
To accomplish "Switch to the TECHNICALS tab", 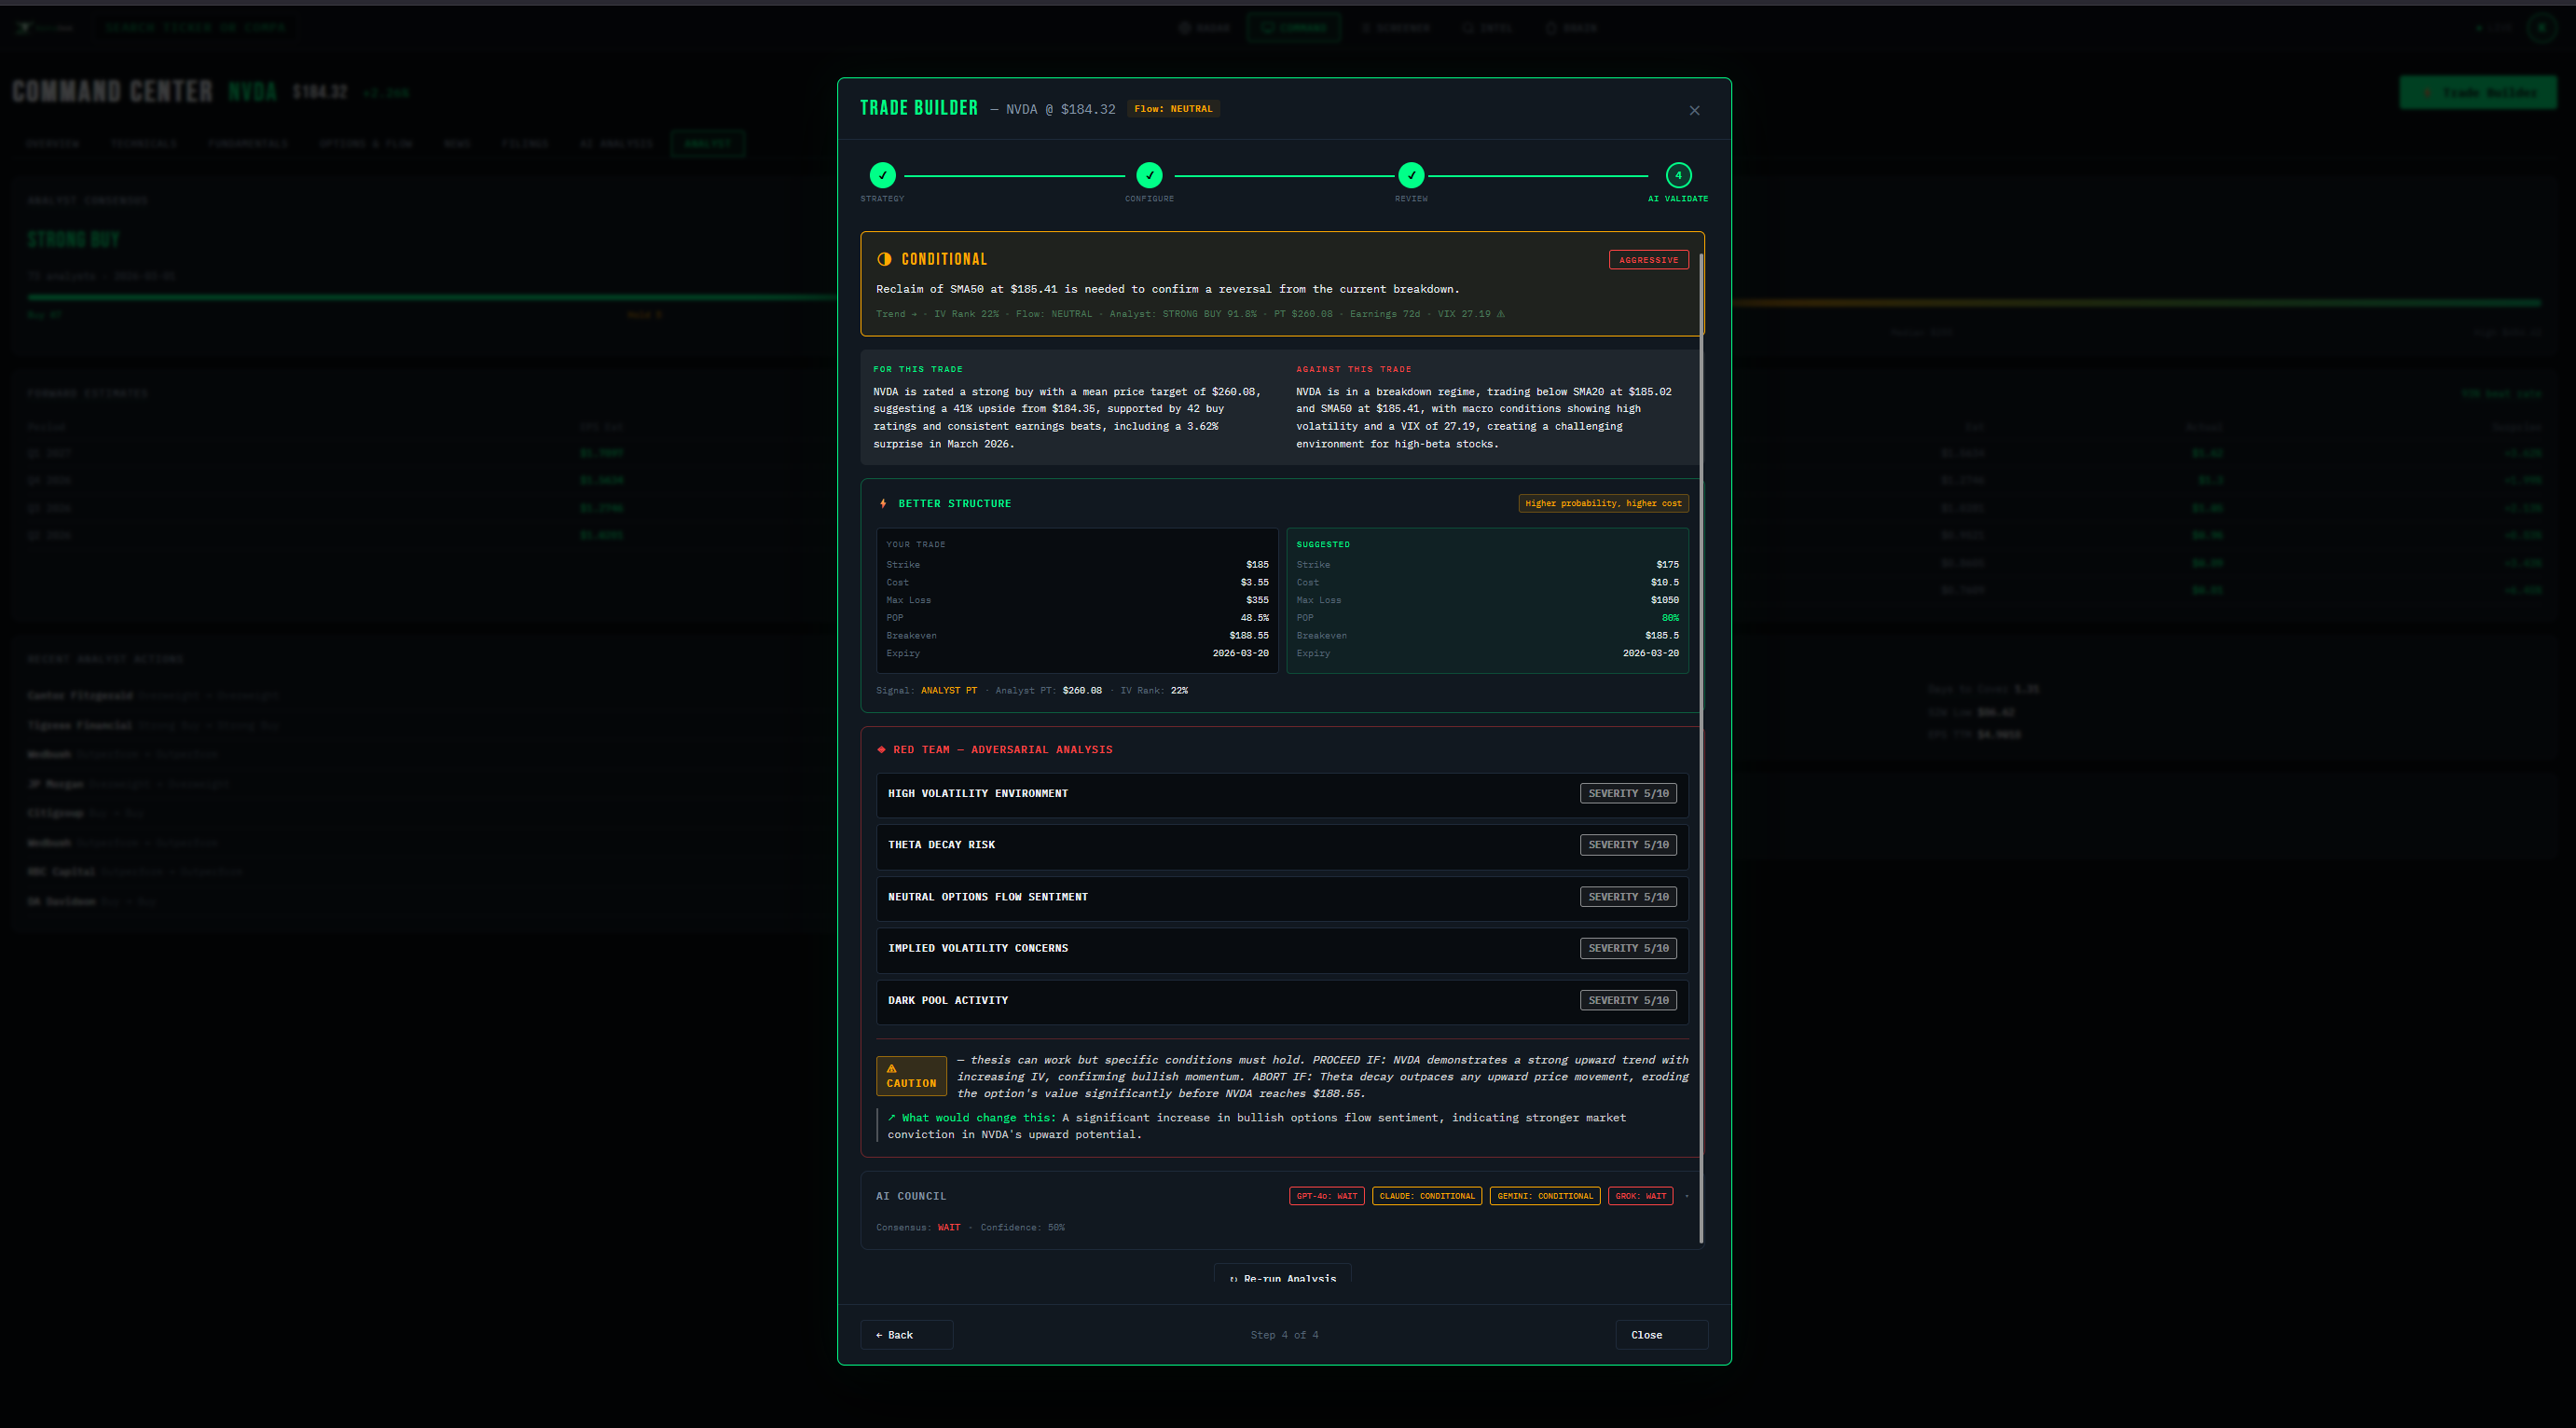I will [144, 143].
